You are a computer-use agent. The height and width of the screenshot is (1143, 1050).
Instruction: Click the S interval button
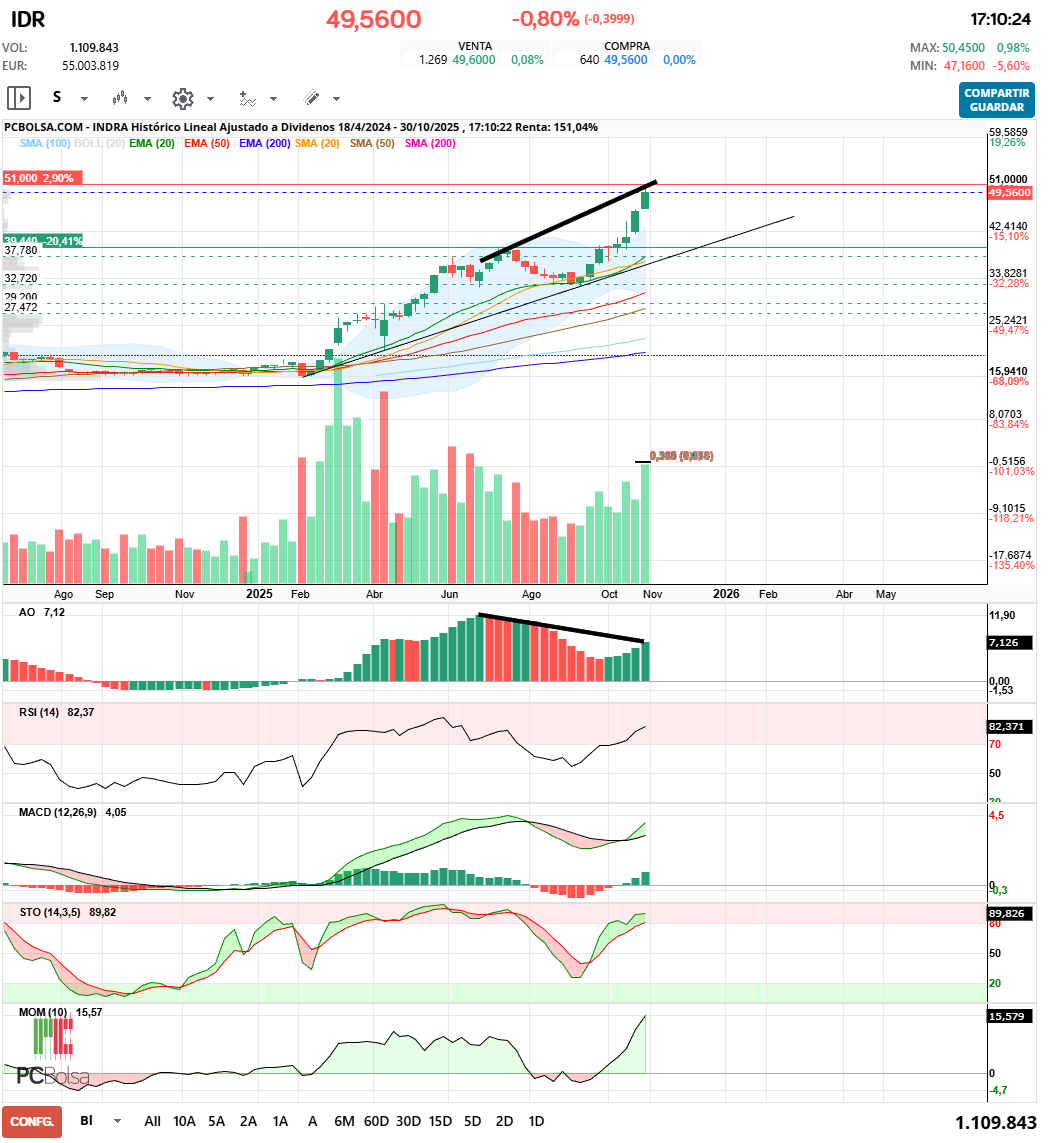pyautogui.click(x=57, y=98)
